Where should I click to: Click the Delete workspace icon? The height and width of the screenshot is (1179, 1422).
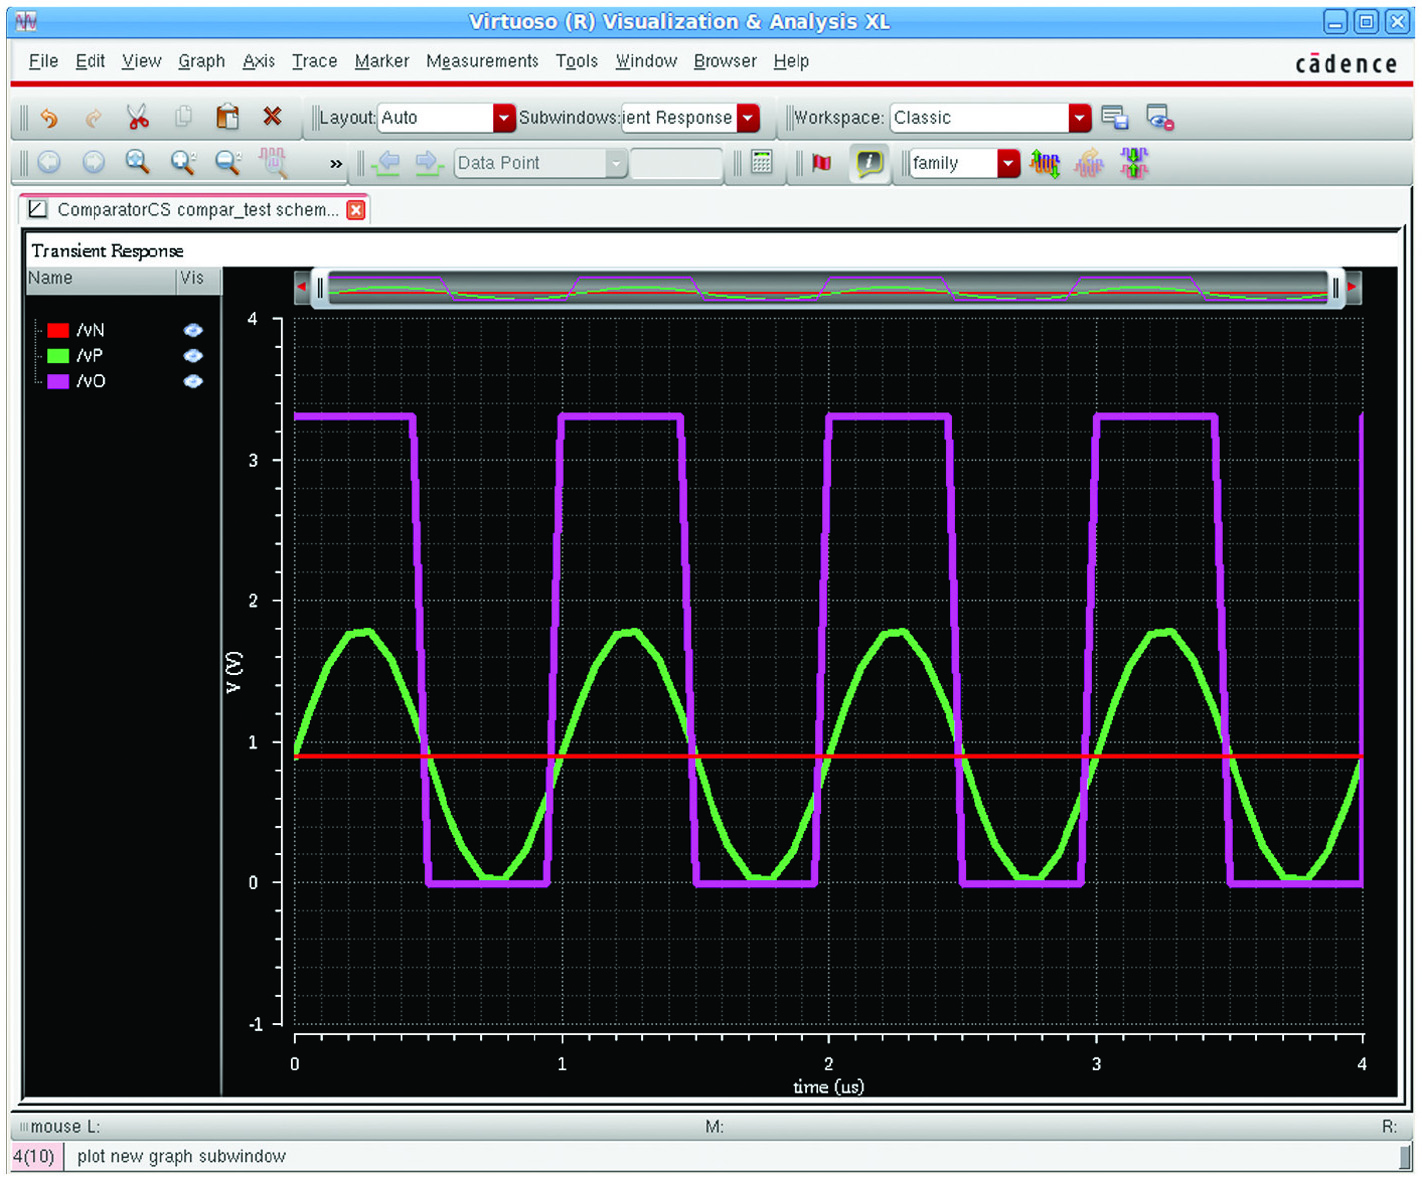pos(1160,118)
